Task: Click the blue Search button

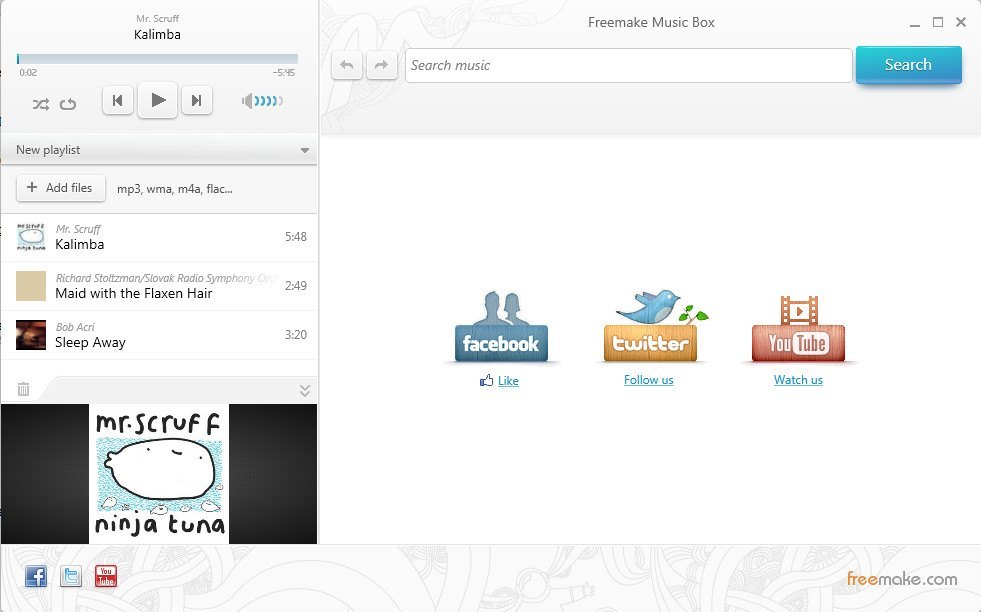Action: point(908,64)
